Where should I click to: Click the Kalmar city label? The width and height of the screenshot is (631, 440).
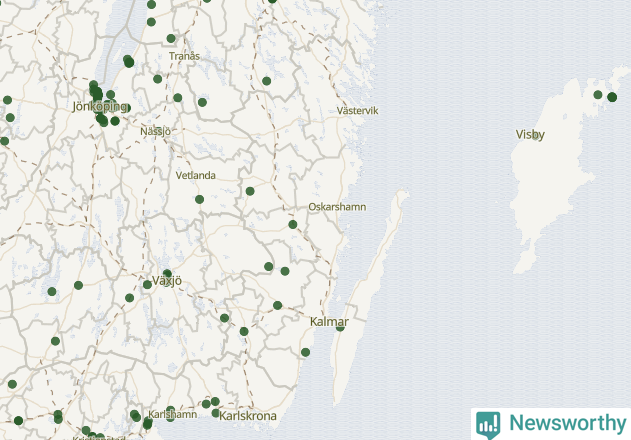click(329, 322)
